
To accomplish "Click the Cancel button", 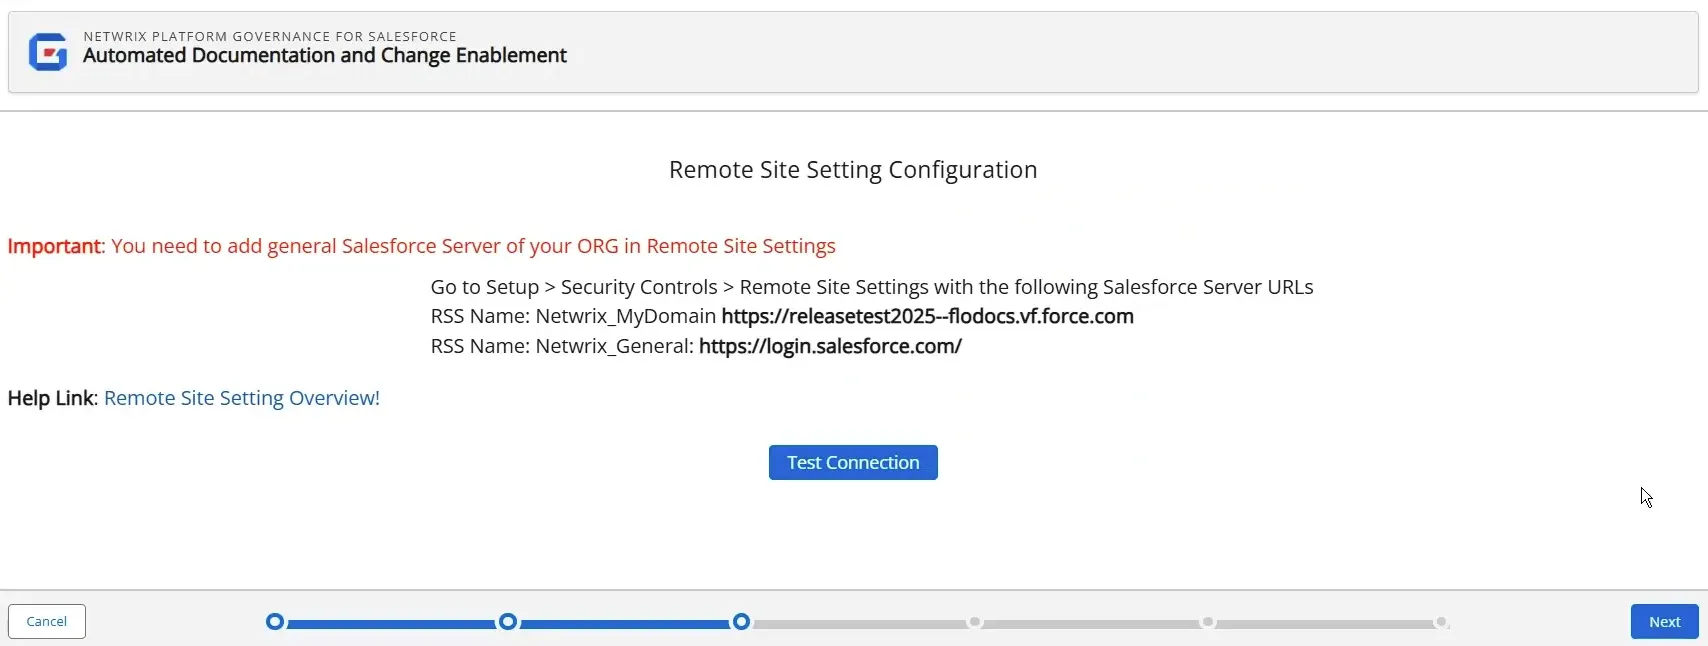I will pos(47,621).
